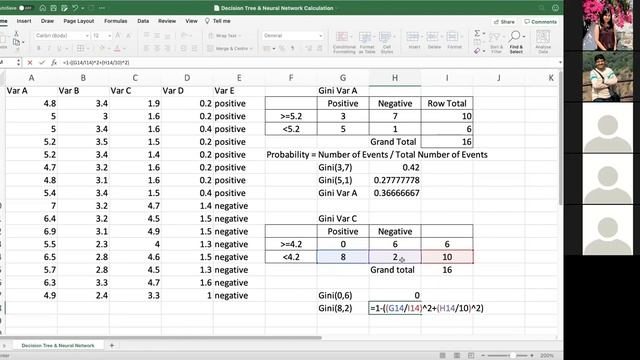Screen dimensions: 640x360
Task: Toggle Wrap Text
Action: (223, 36)
